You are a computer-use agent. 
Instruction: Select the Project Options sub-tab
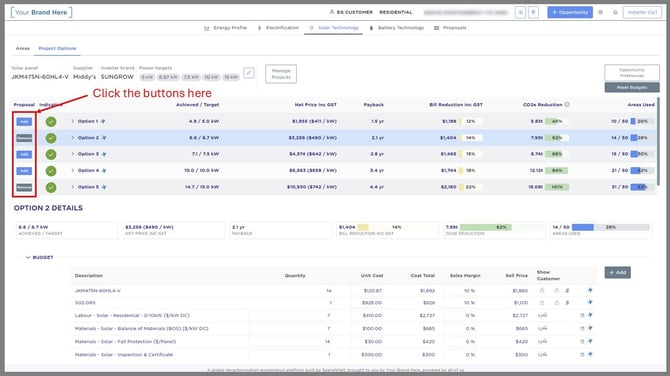point(57,48)
